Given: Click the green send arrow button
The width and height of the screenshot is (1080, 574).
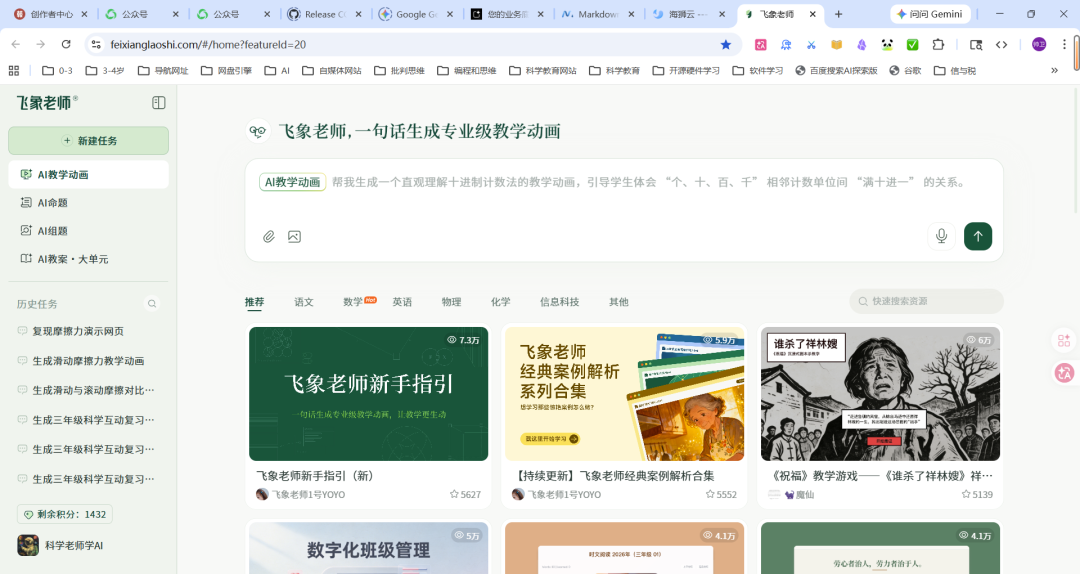Looking at the screenshot, I should click(978, 236).
